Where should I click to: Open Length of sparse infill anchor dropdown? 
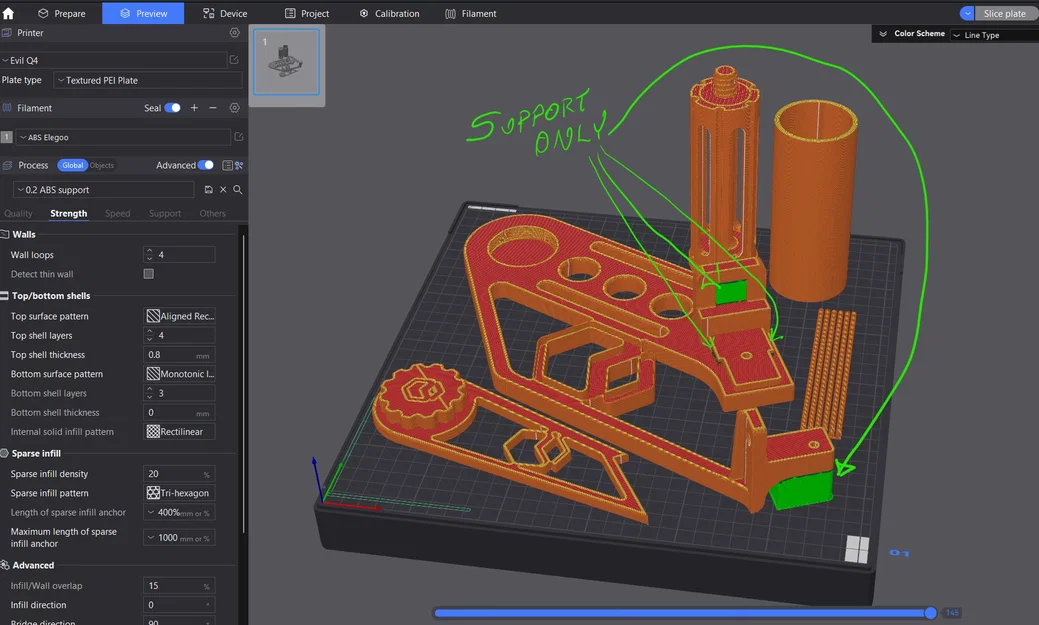180,512
